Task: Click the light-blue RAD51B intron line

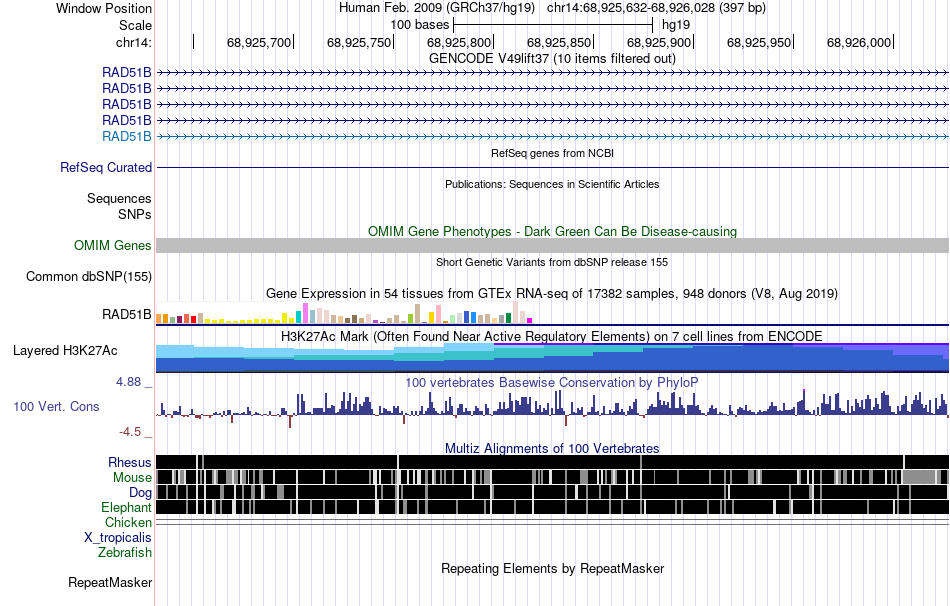Action: point(552,137)
